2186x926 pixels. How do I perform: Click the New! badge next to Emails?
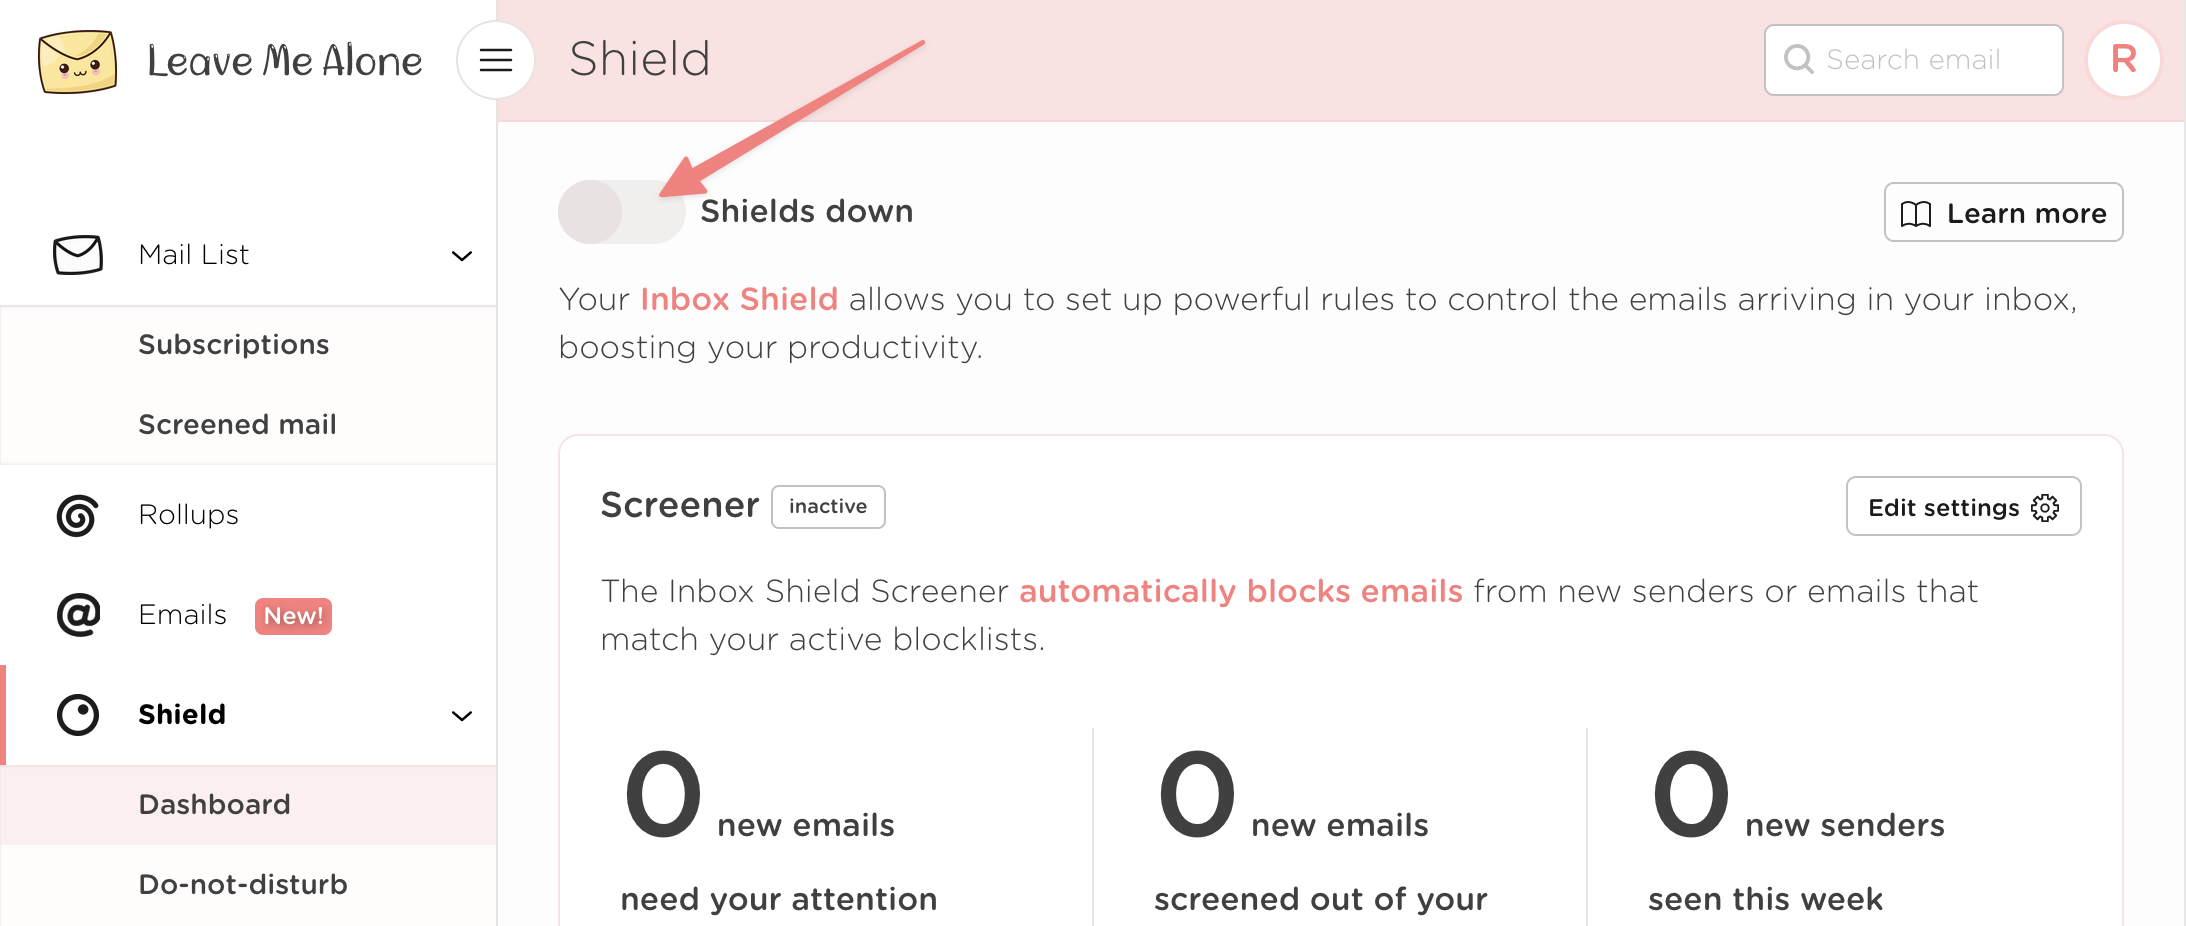coord(293,616)
